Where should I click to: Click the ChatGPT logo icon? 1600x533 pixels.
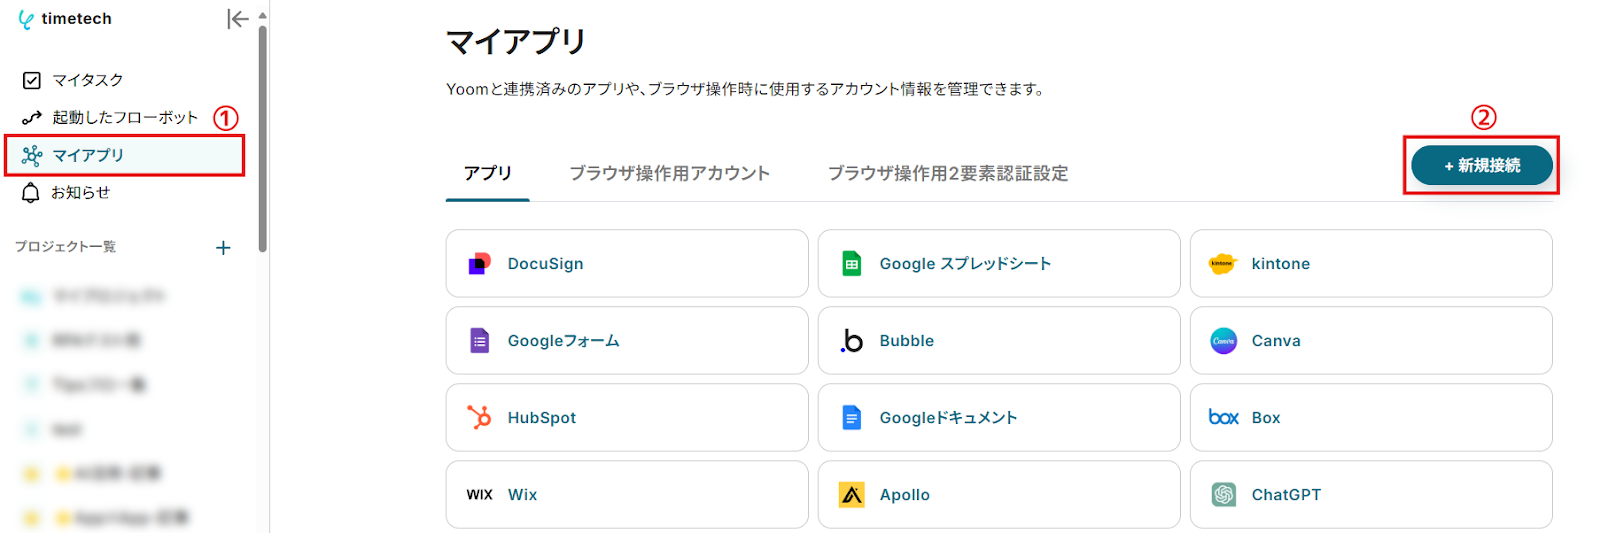1223,495
